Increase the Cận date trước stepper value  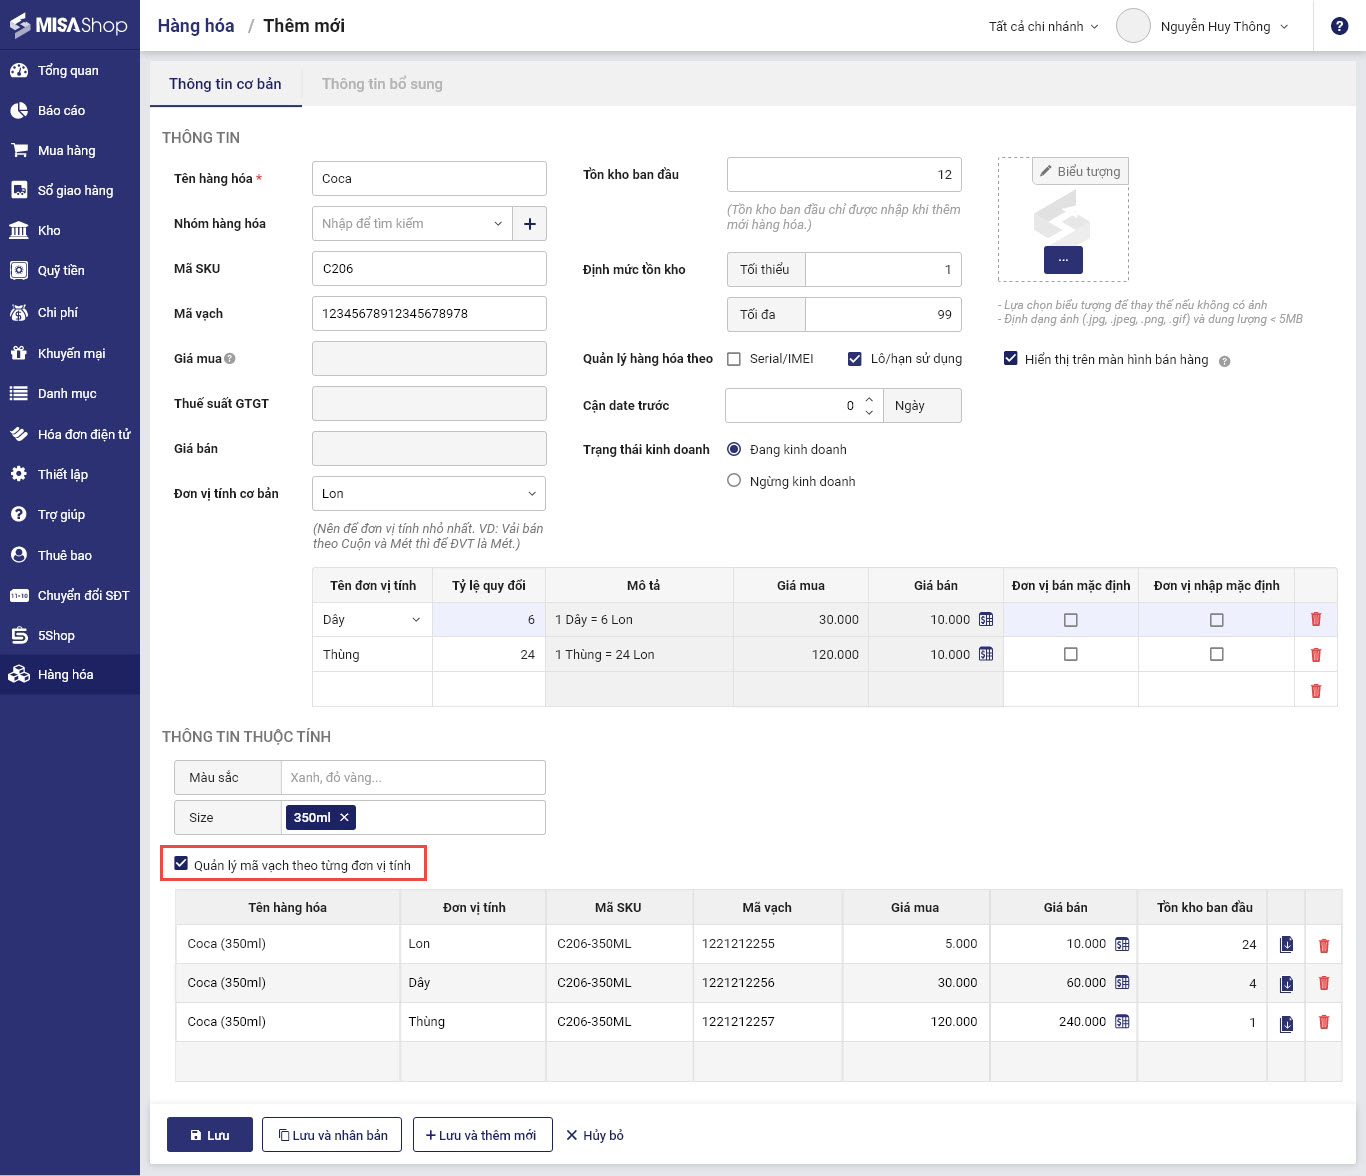[869, 399]
